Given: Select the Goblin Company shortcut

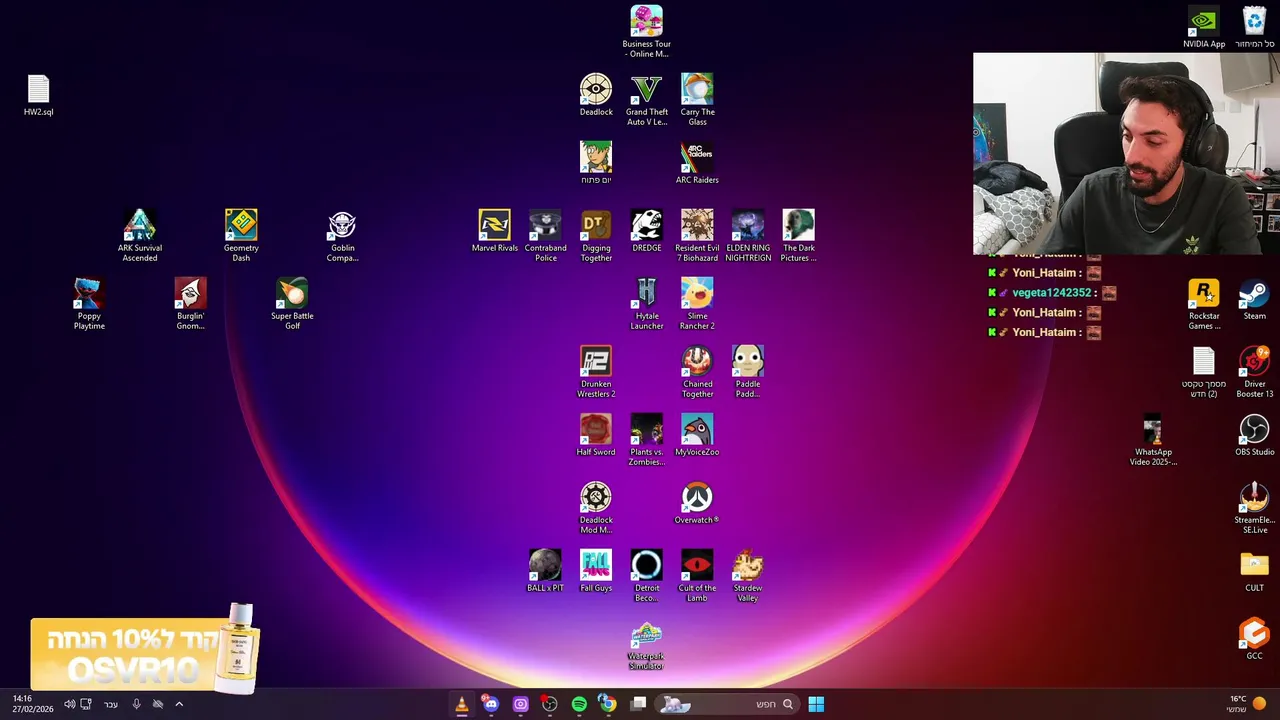Looking at the screenshot, I should click(x=342, y=236).
